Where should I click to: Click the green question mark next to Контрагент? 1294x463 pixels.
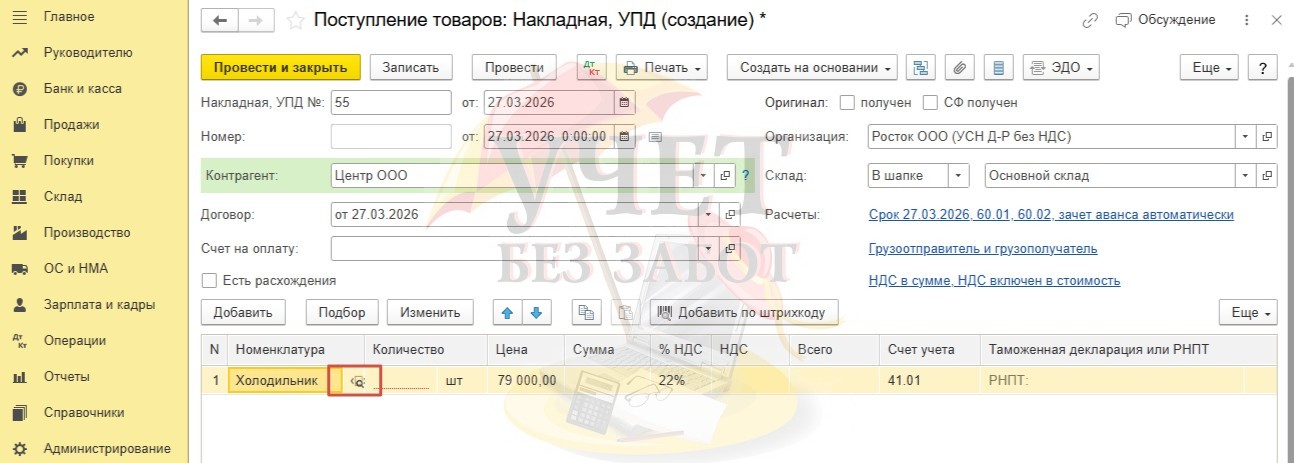point(746,175)
